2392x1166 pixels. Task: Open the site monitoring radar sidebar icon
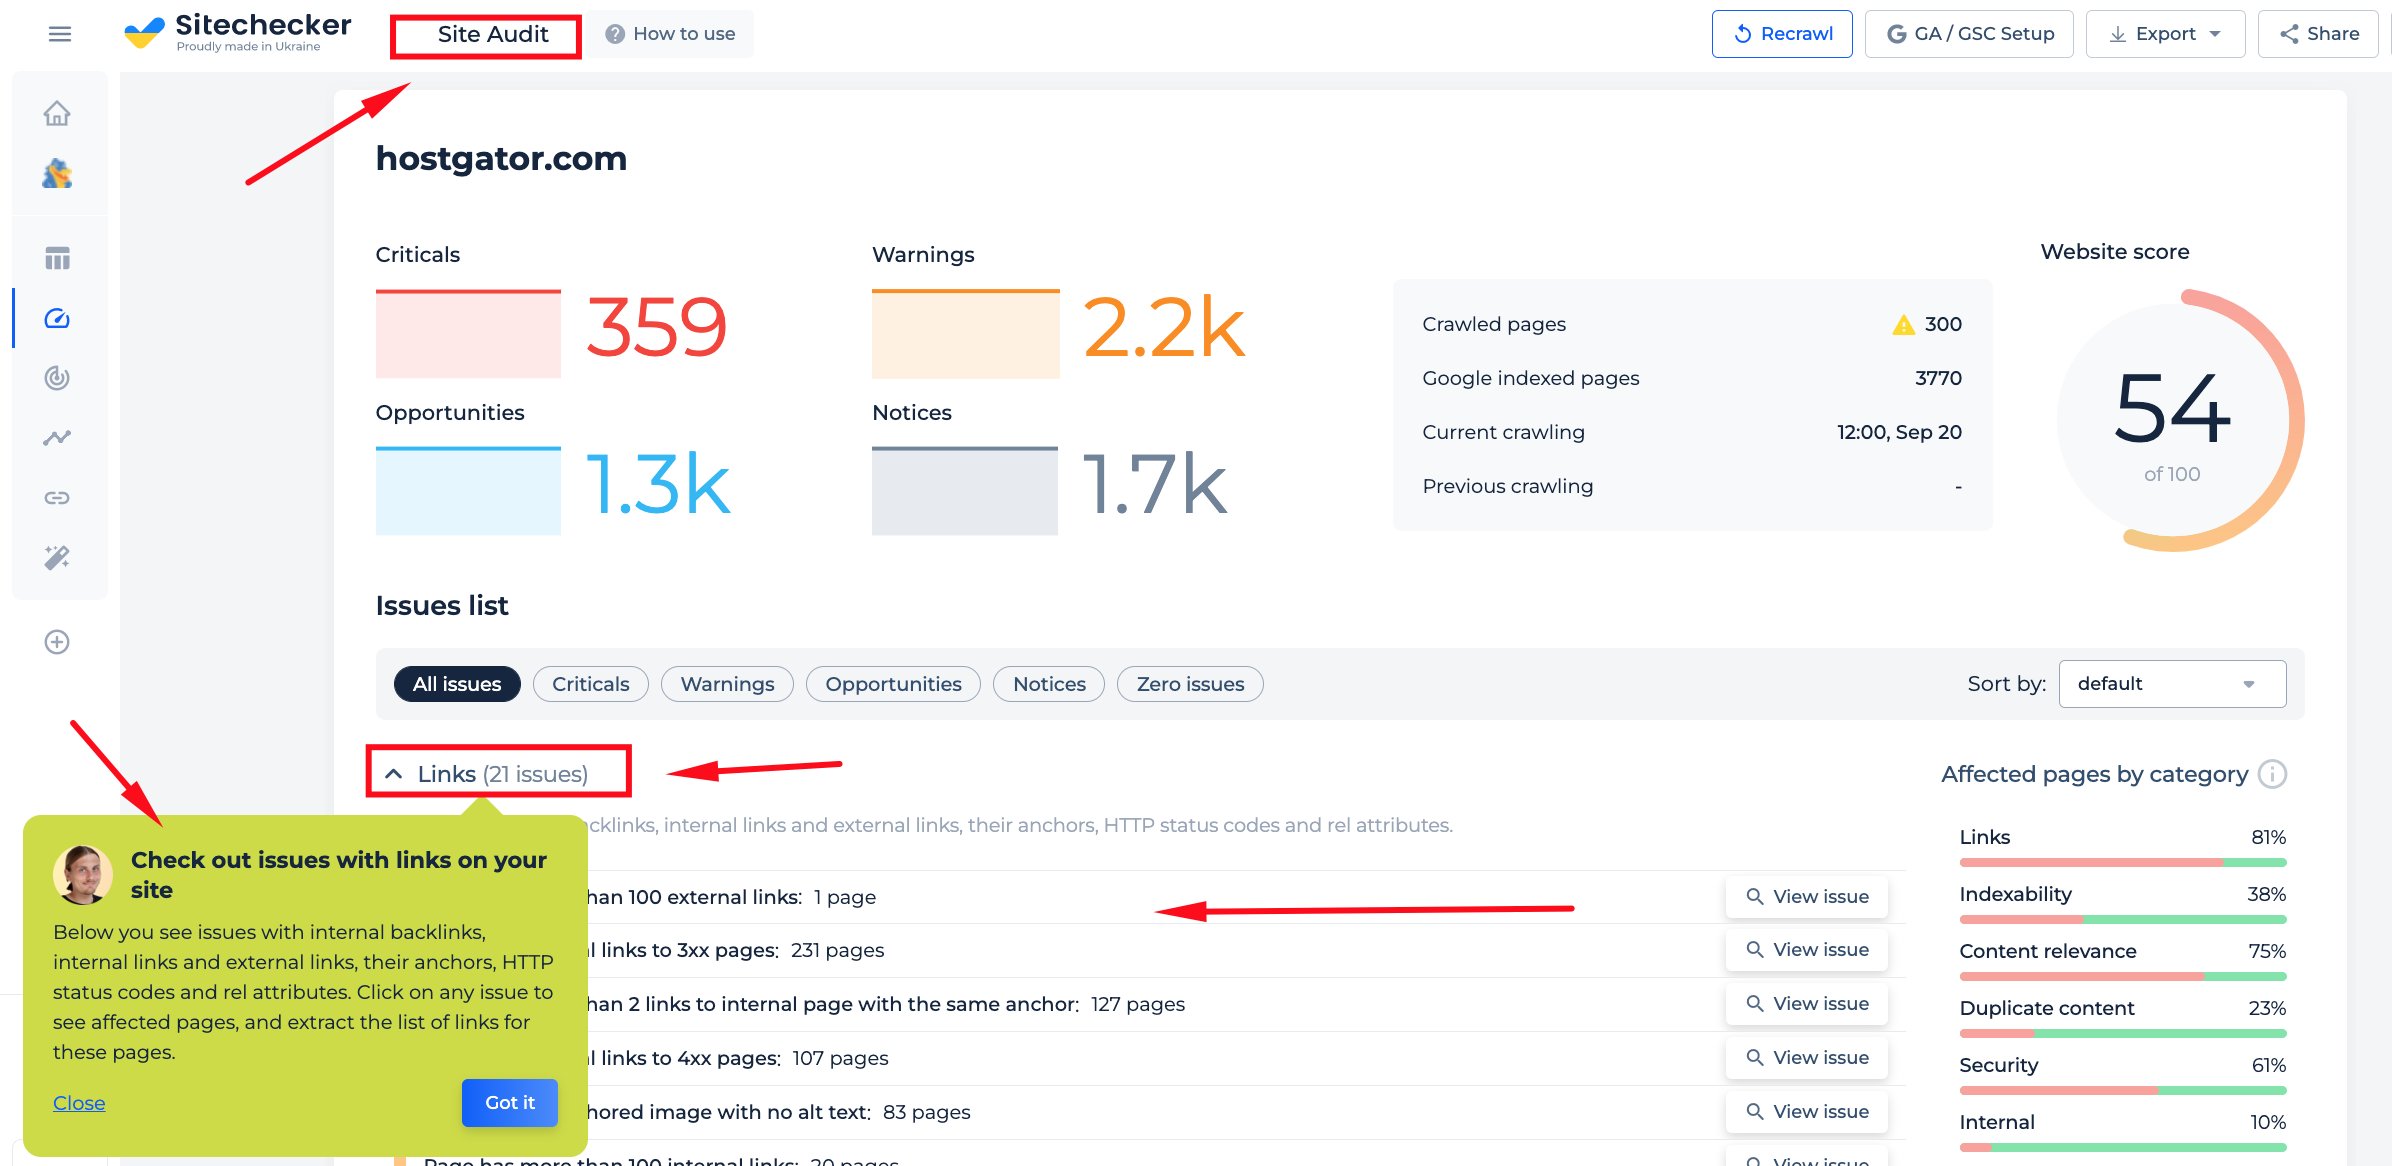(57, 378)
